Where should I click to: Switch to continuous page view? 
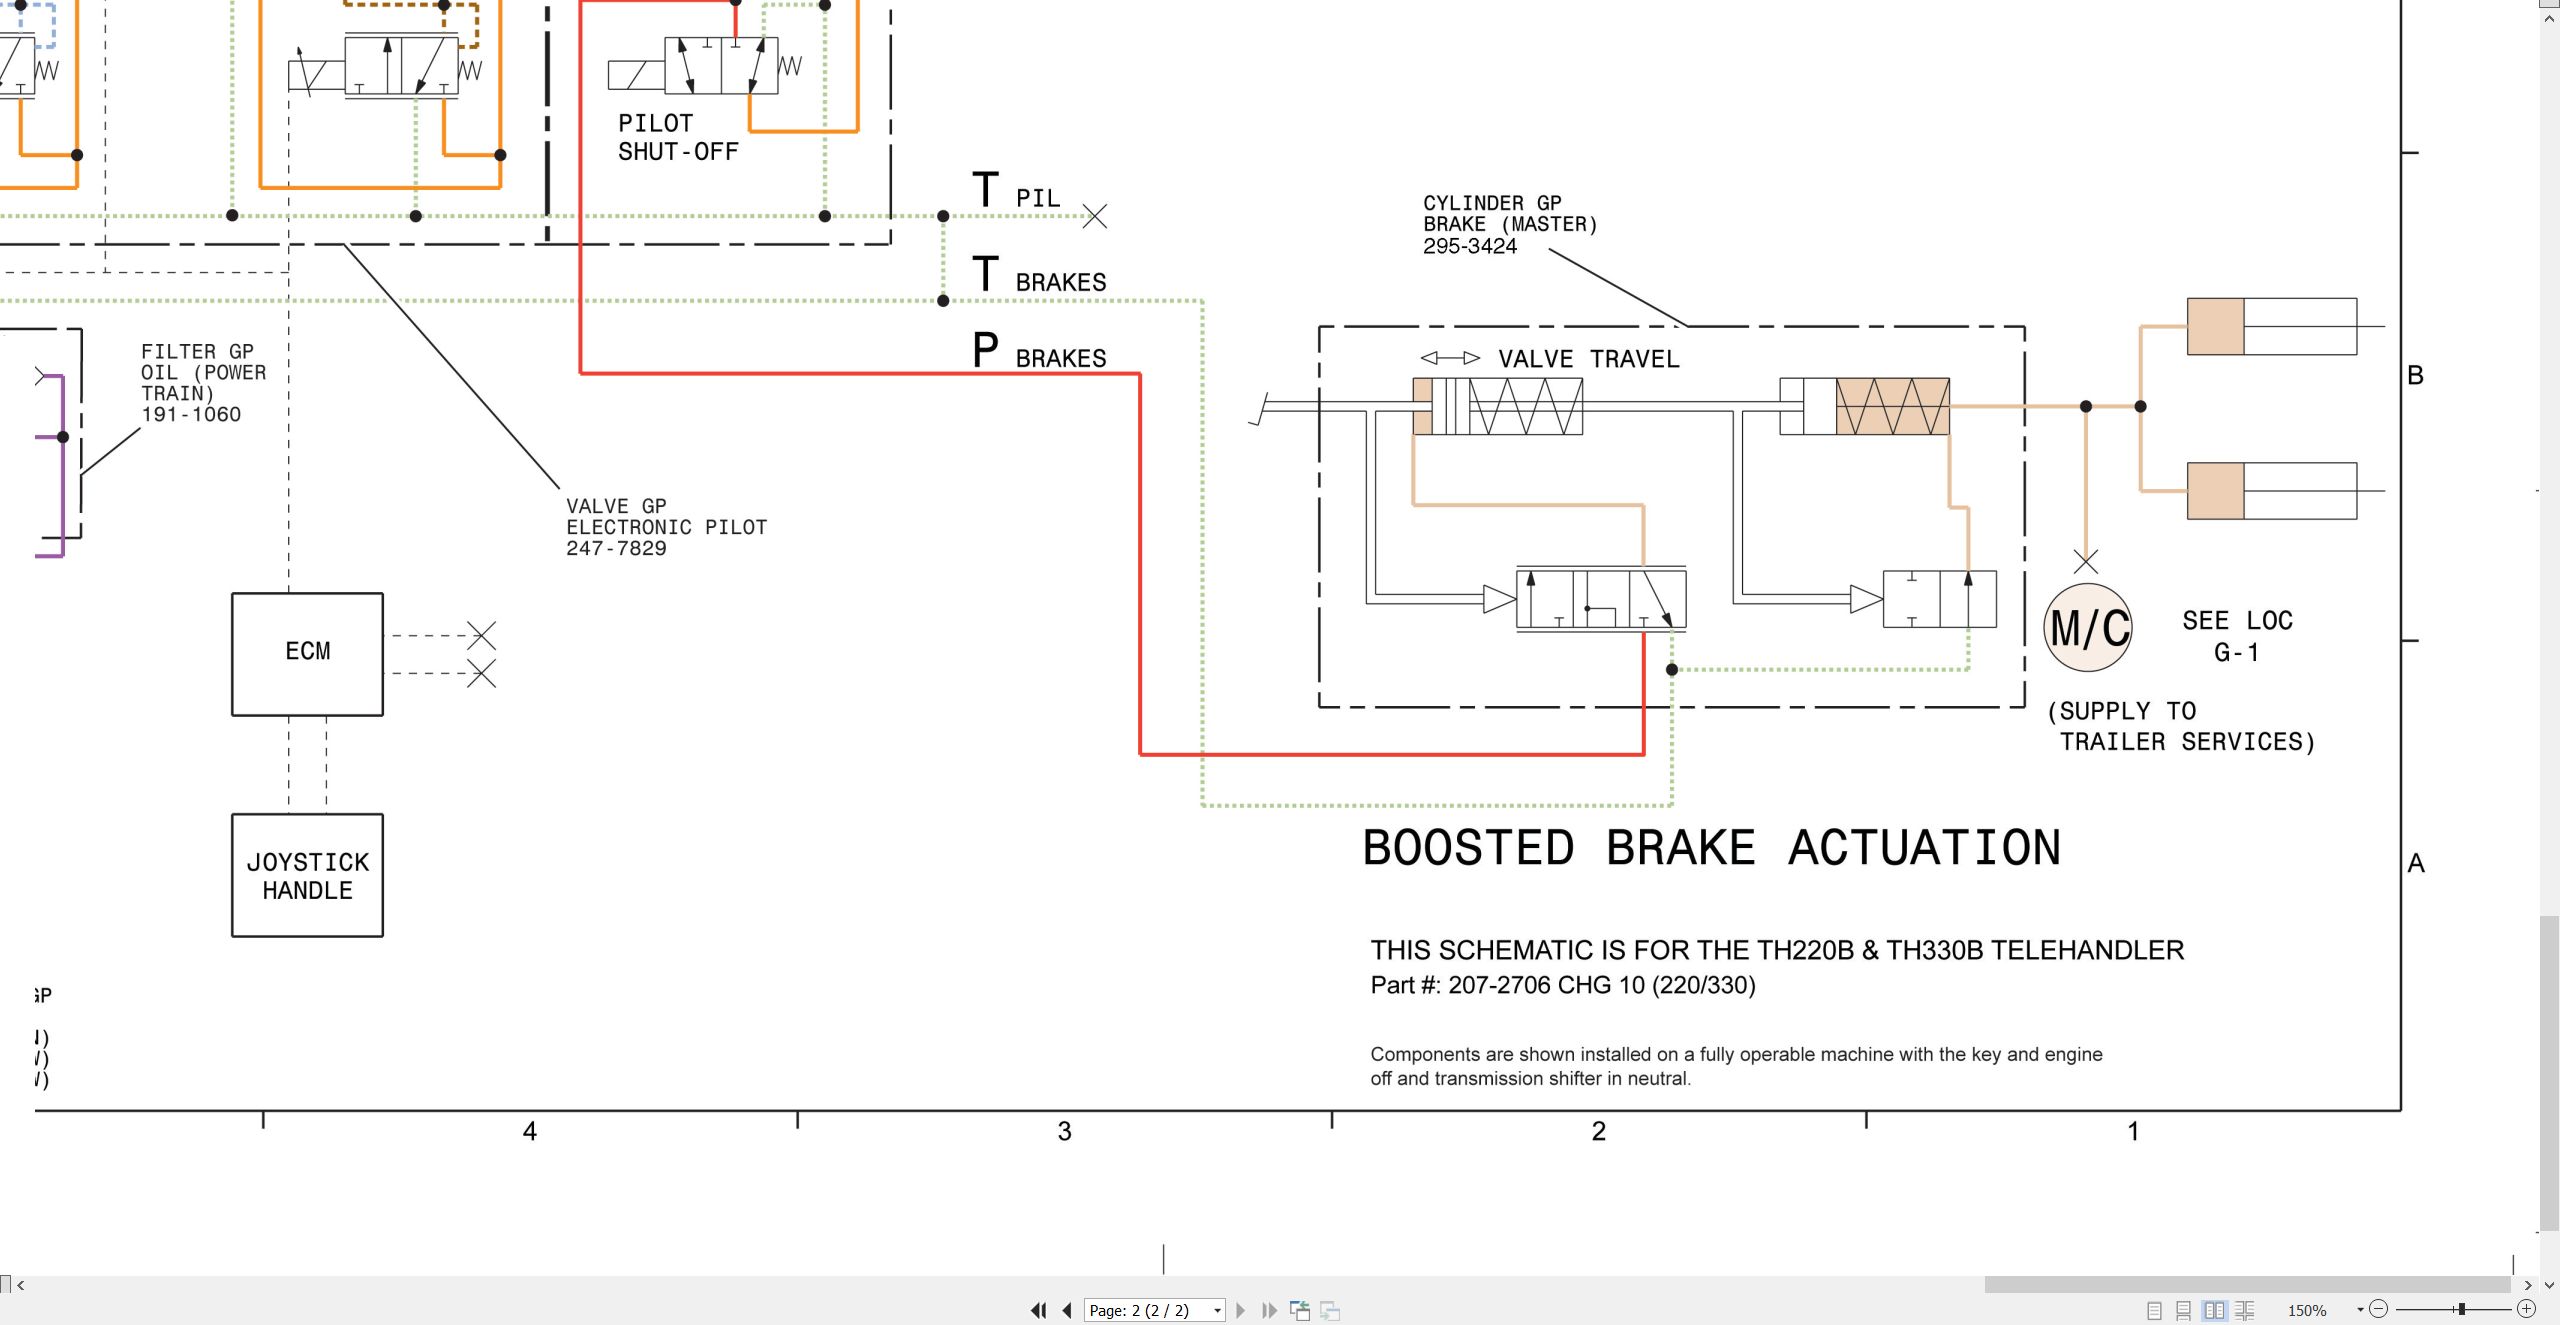[x=2184, y=1310]
